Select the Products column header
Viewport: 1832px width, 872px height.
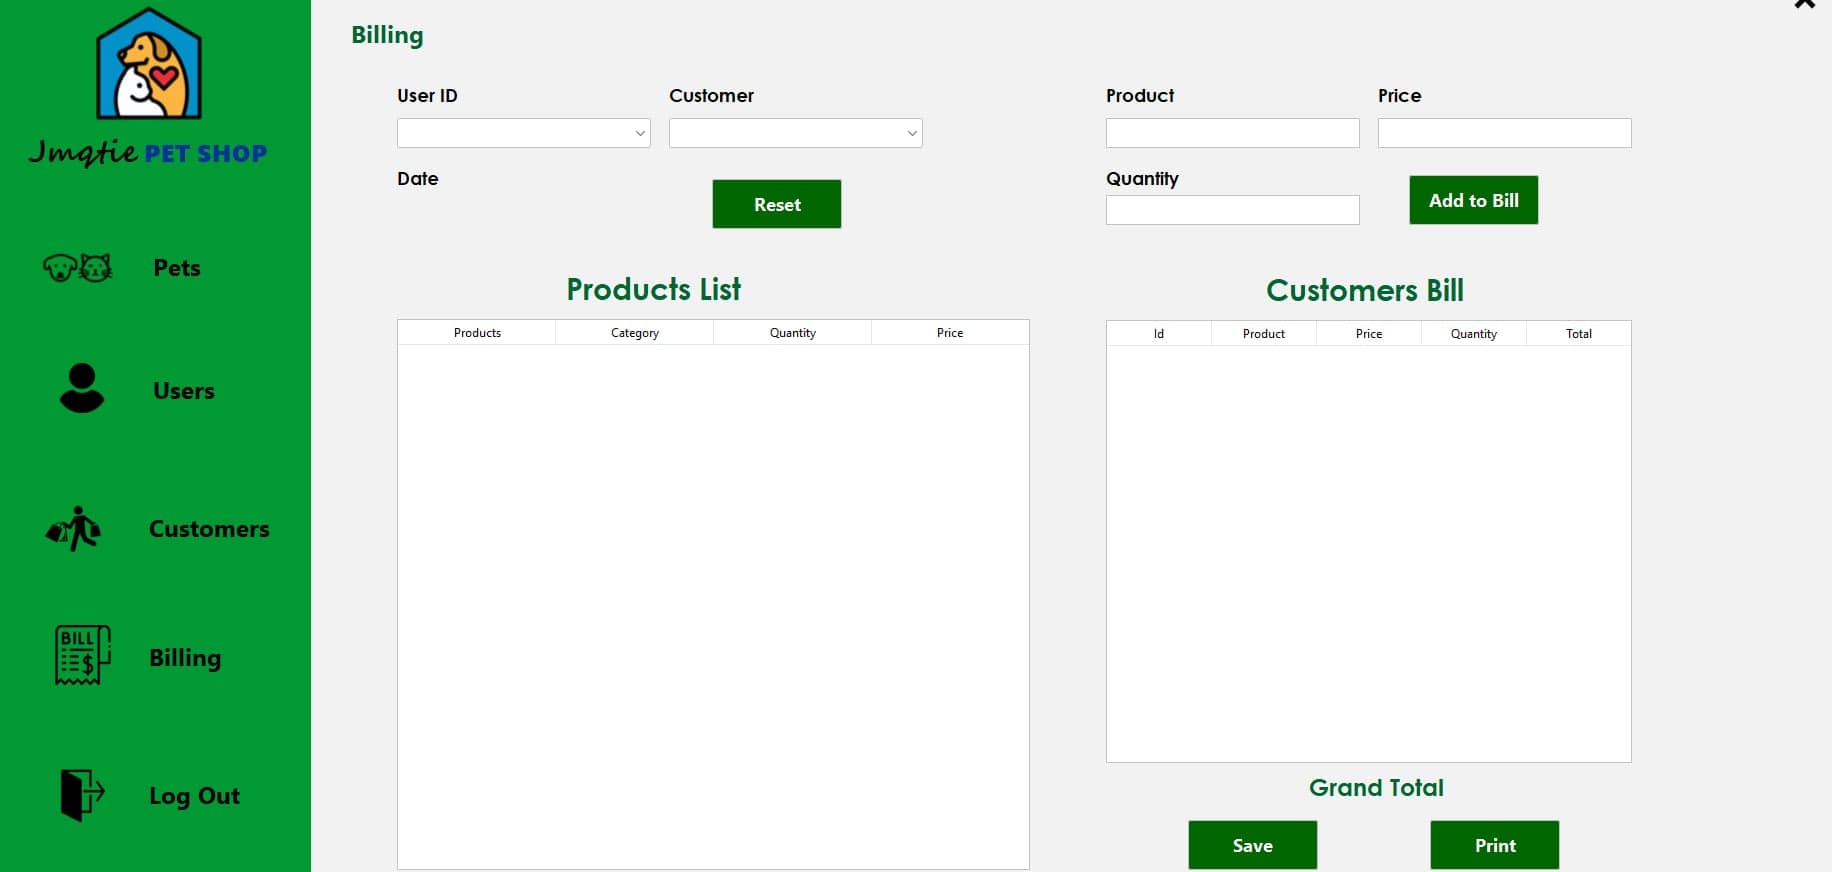click(x=477, y=333)
